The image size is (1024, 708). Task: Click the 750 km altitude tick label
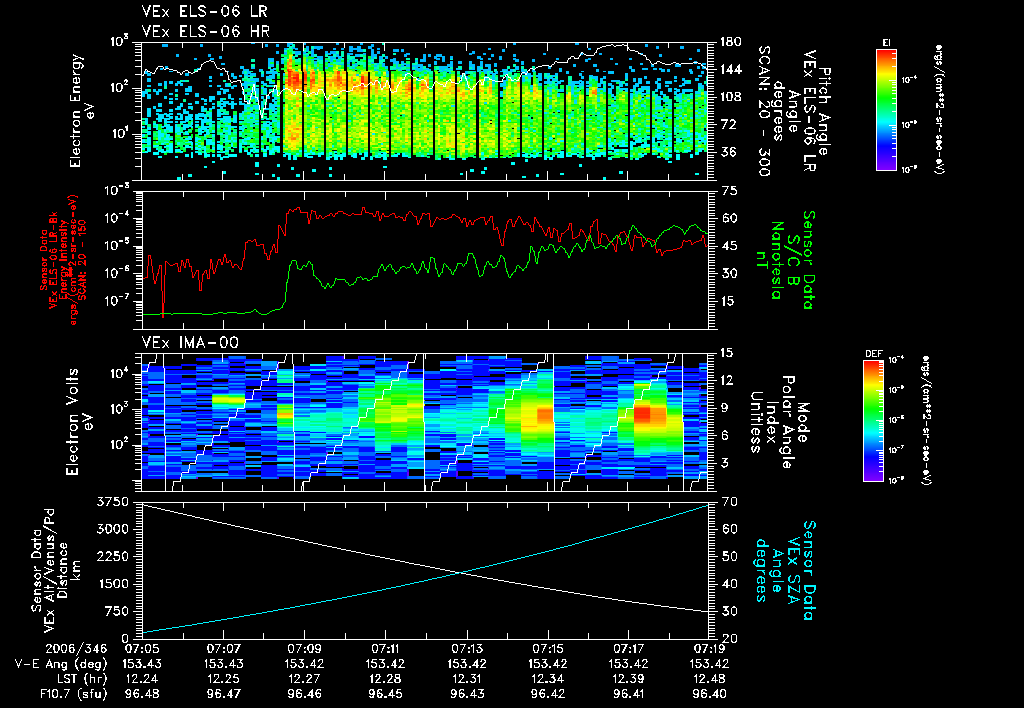[118, 611]
